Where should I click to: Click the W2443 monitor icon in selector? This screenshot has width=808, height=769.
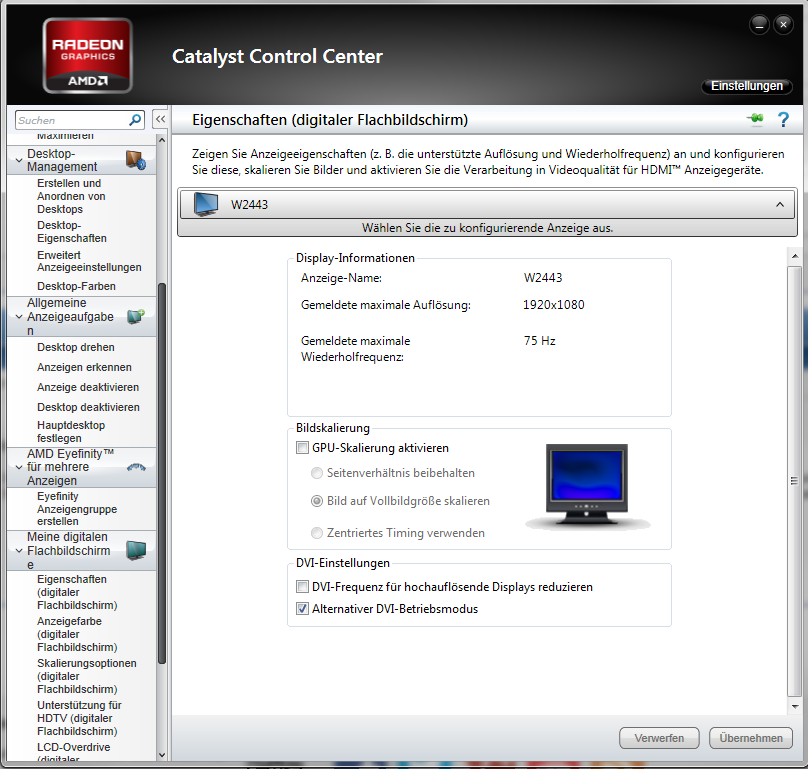coord(206,205)
